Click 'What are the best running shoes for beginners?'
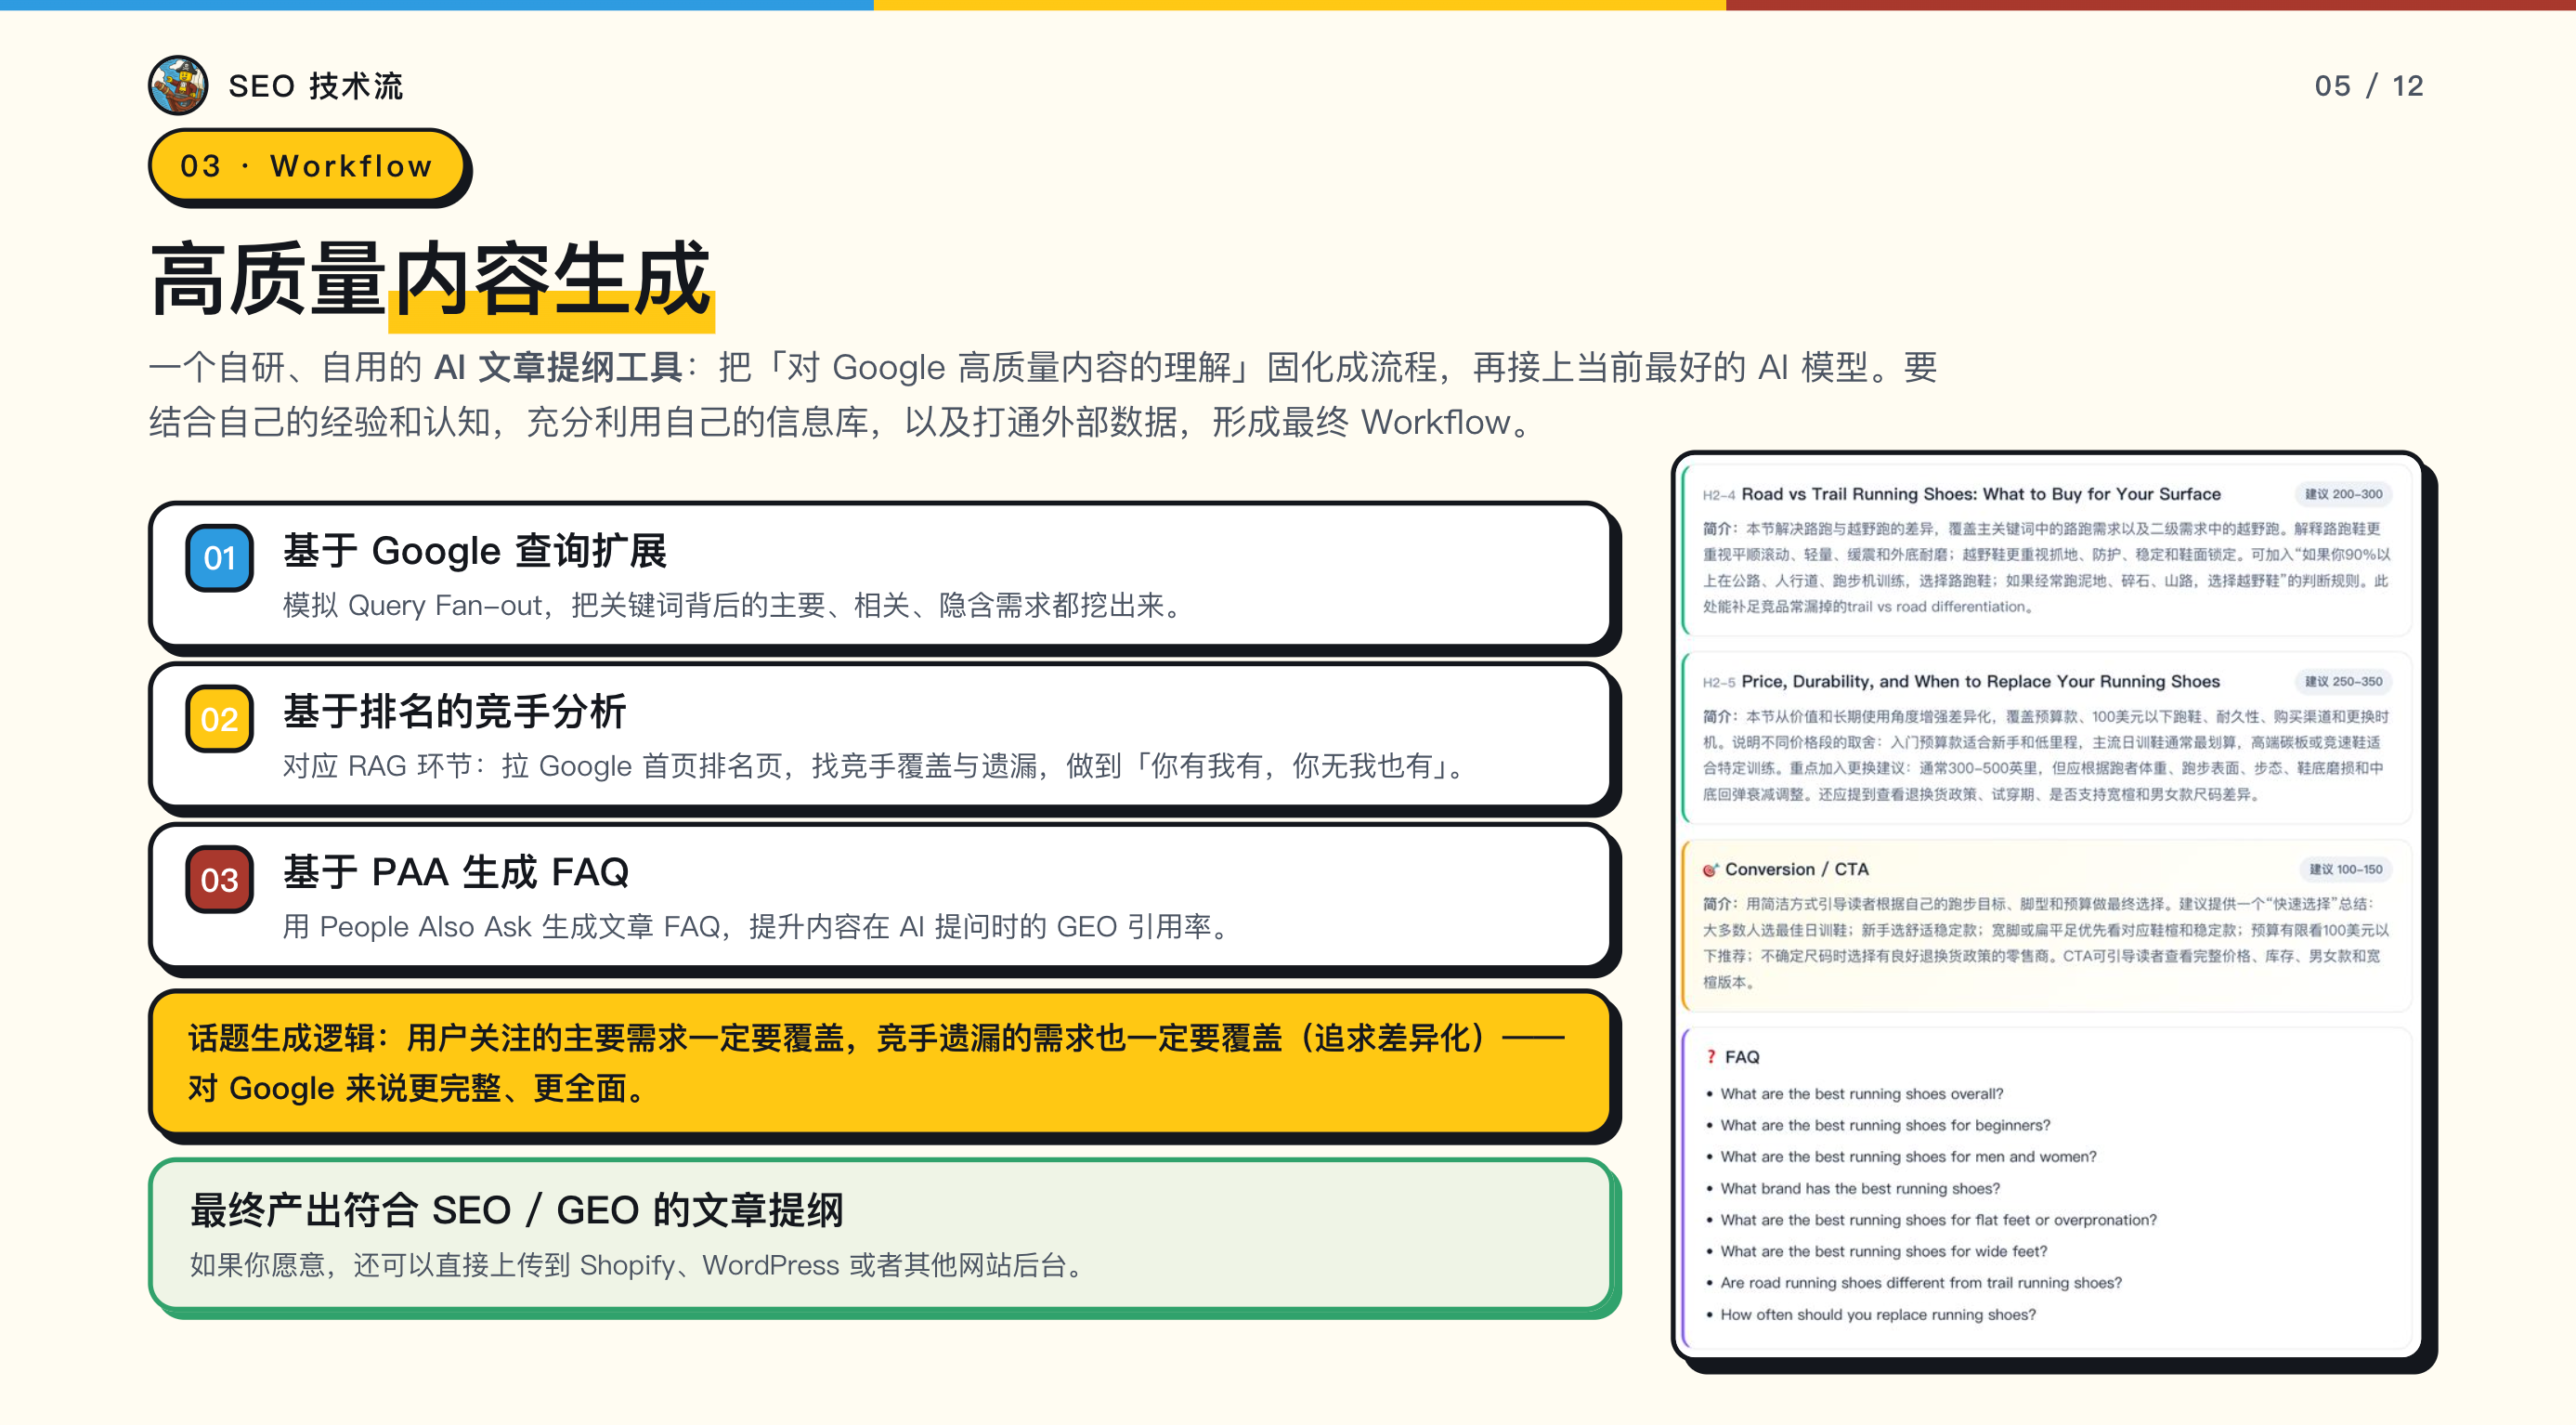 coord(1885,1125)
